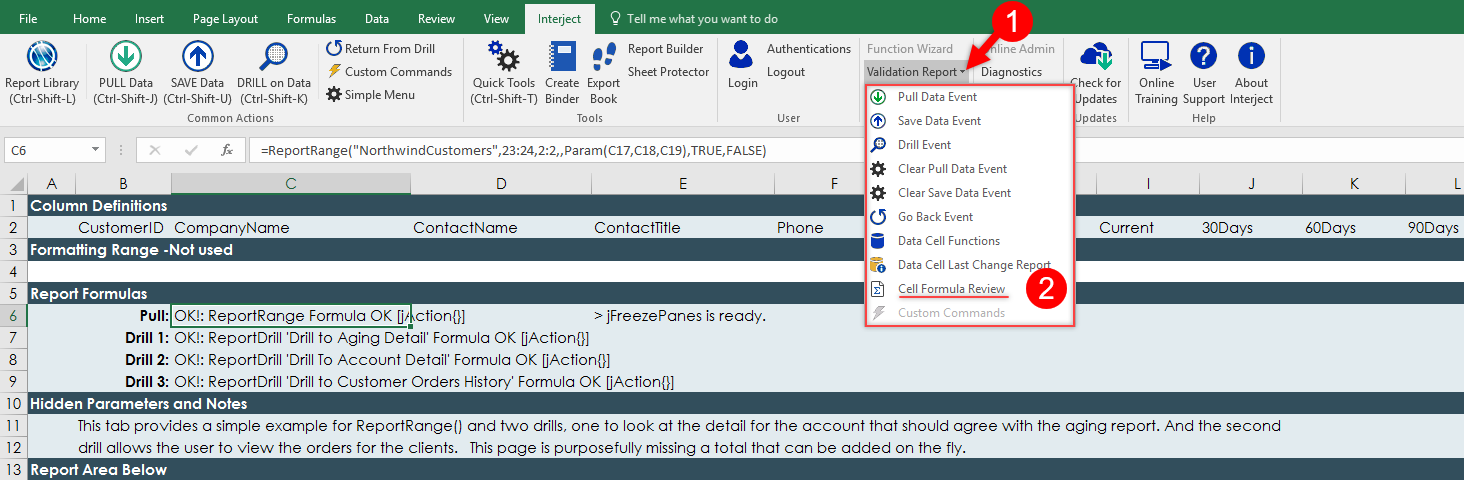Click the Function Wizard button
The image size is (1464, 480).
coord(910,49)
